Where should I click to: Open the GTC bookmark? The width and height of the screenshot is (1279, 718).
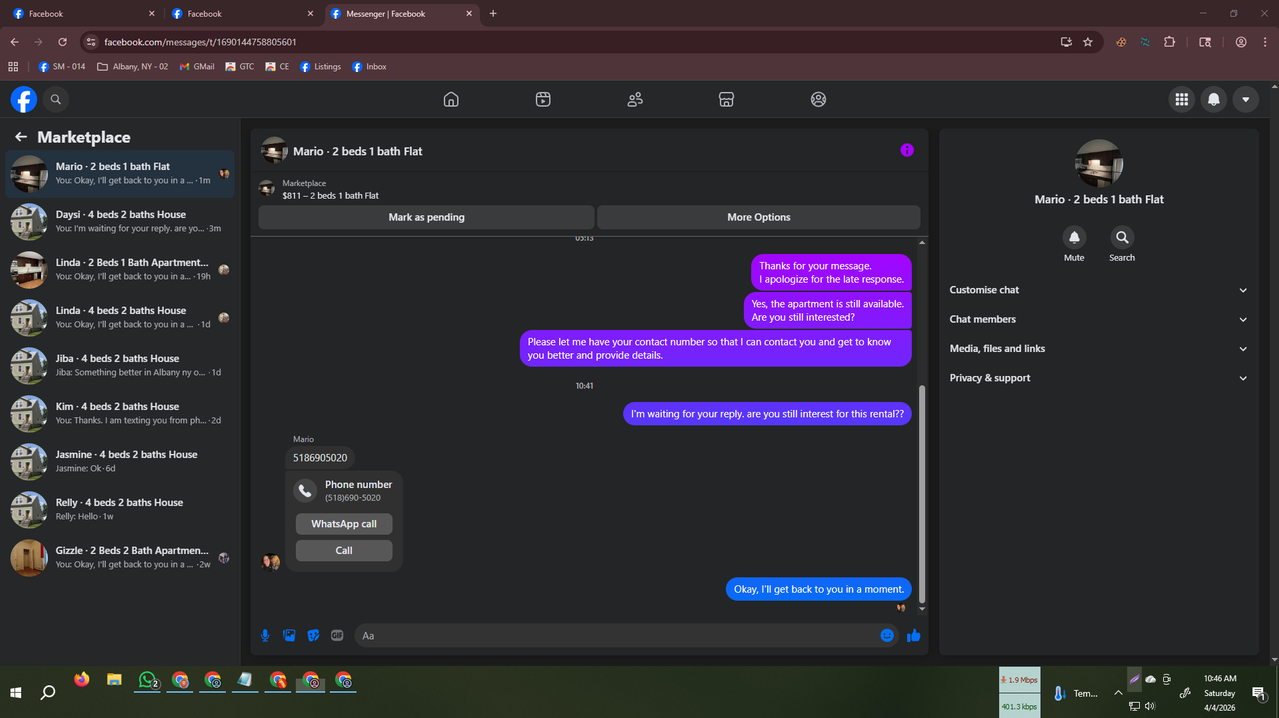pyautogui.click(x=240, y=67)
